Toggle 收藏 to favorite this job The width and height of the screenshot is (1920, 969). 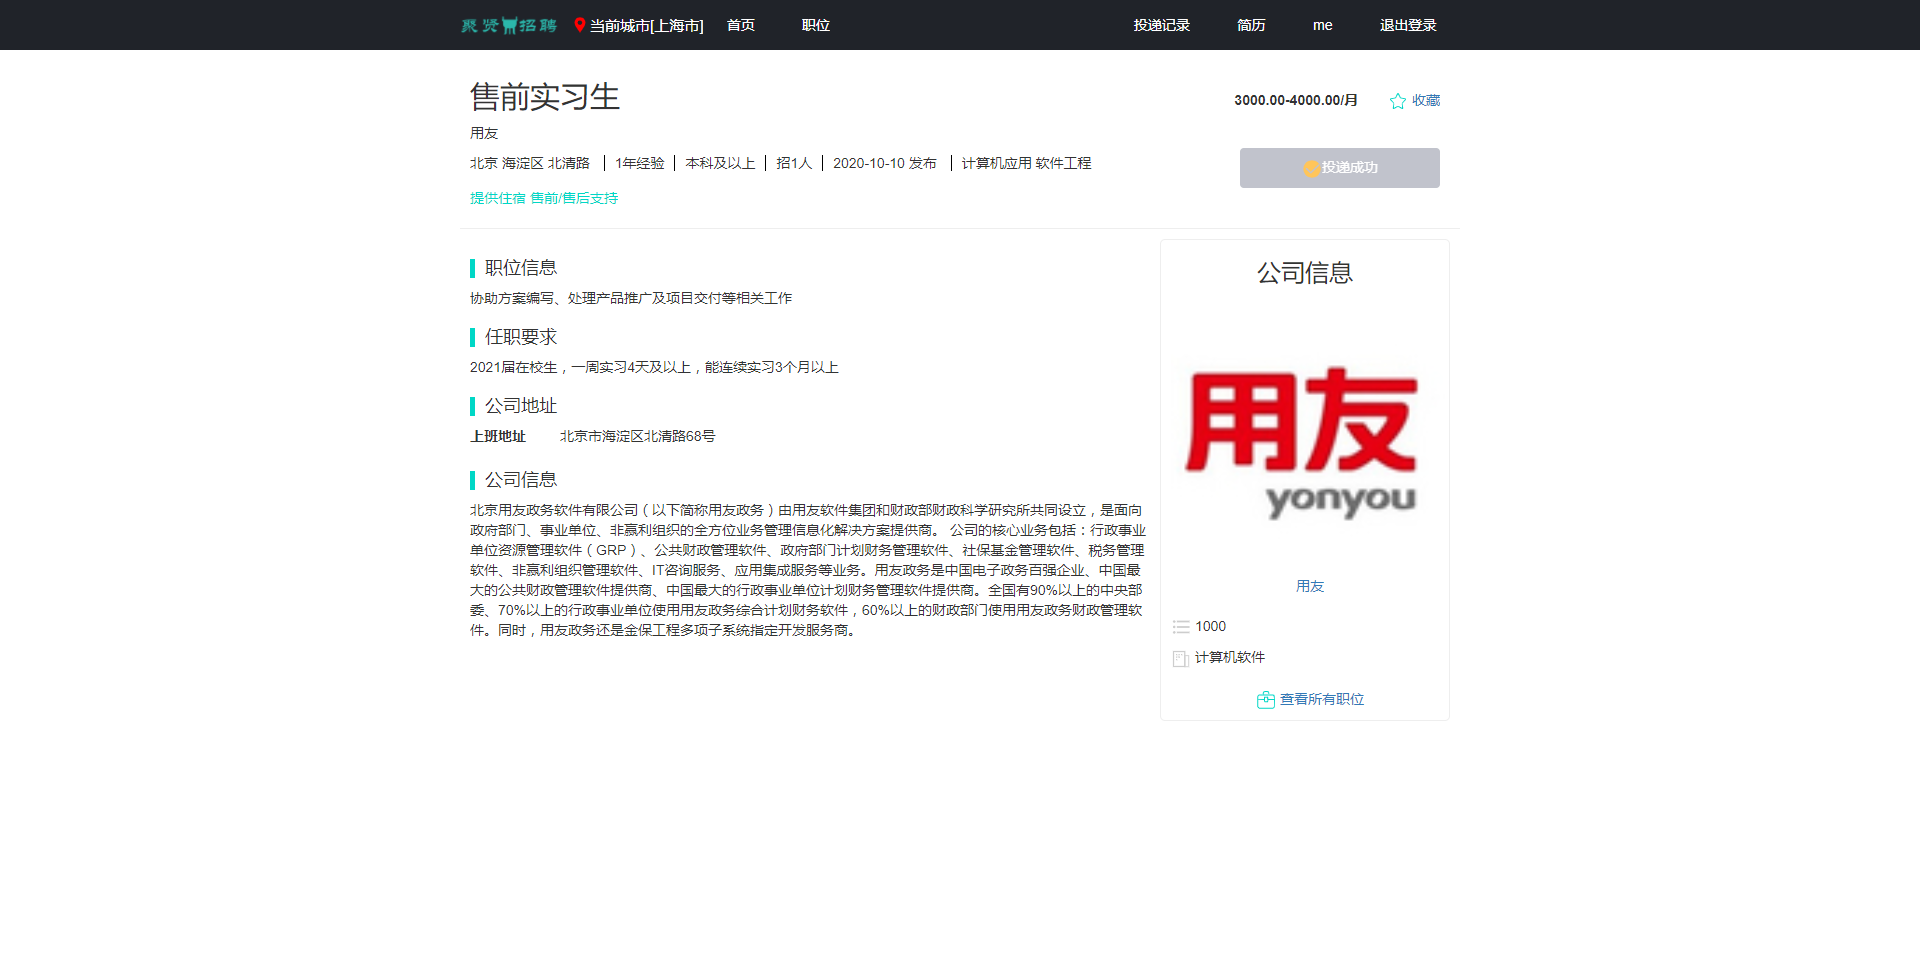1425,100
